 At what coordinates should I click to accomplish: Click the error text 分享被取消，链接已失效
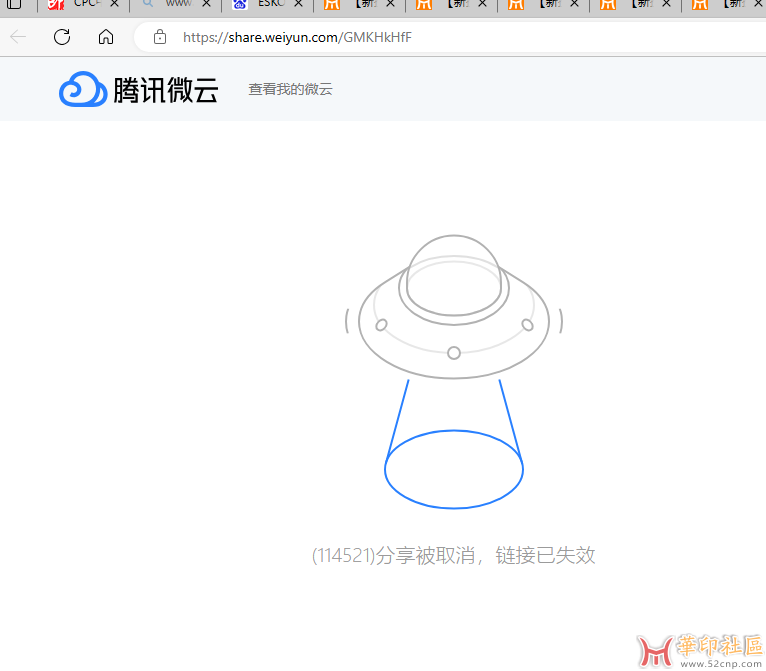(486, 555)
